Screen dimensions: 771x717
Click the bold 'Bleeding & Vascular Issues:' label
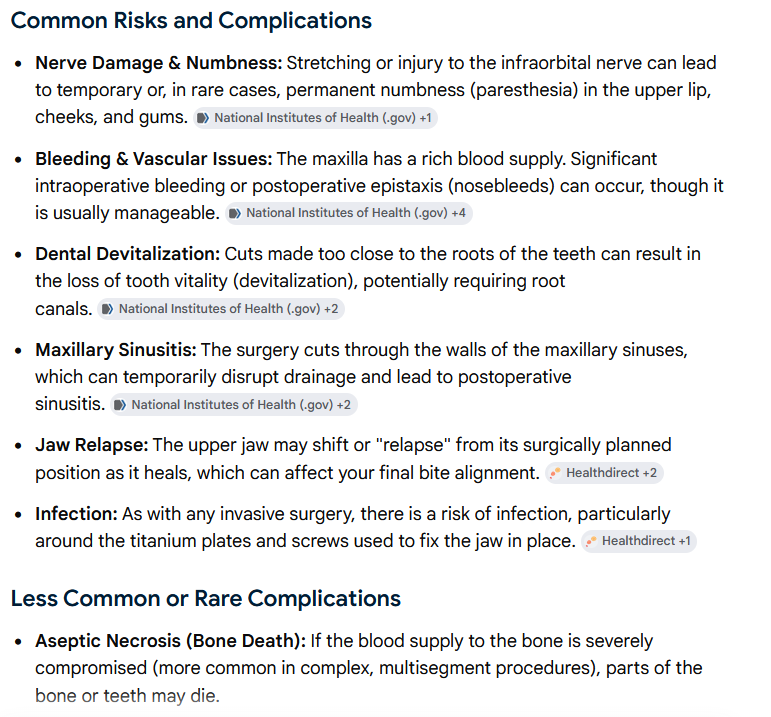coord(153,159)
